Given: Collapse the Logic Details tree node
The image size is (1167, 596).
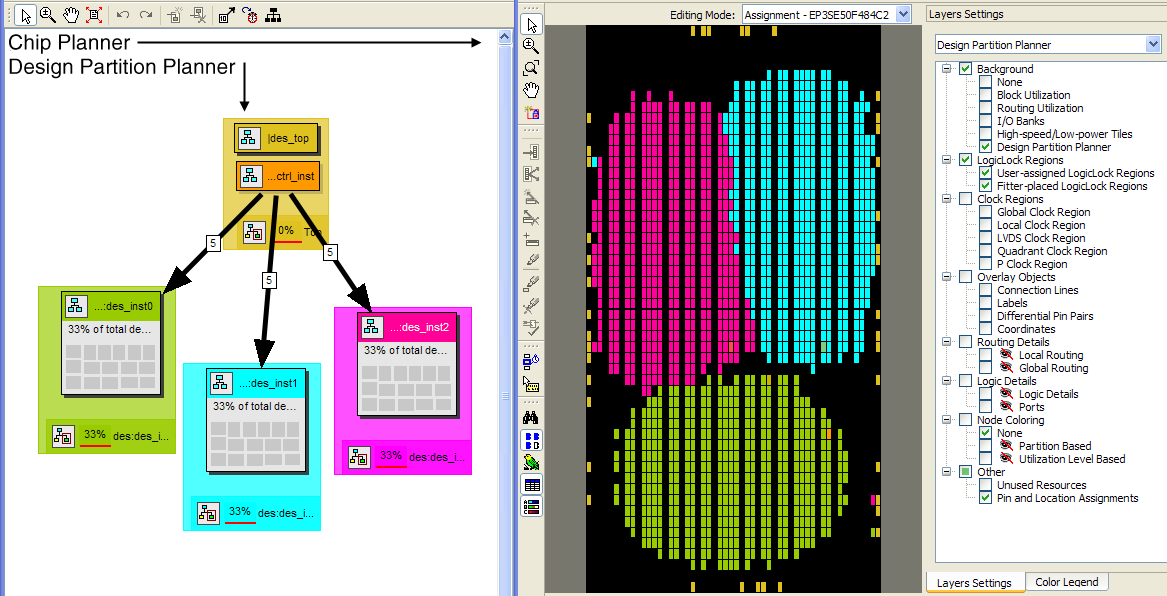Looking at the screenshot, I should pyautogui.click(x=947, y=381).
